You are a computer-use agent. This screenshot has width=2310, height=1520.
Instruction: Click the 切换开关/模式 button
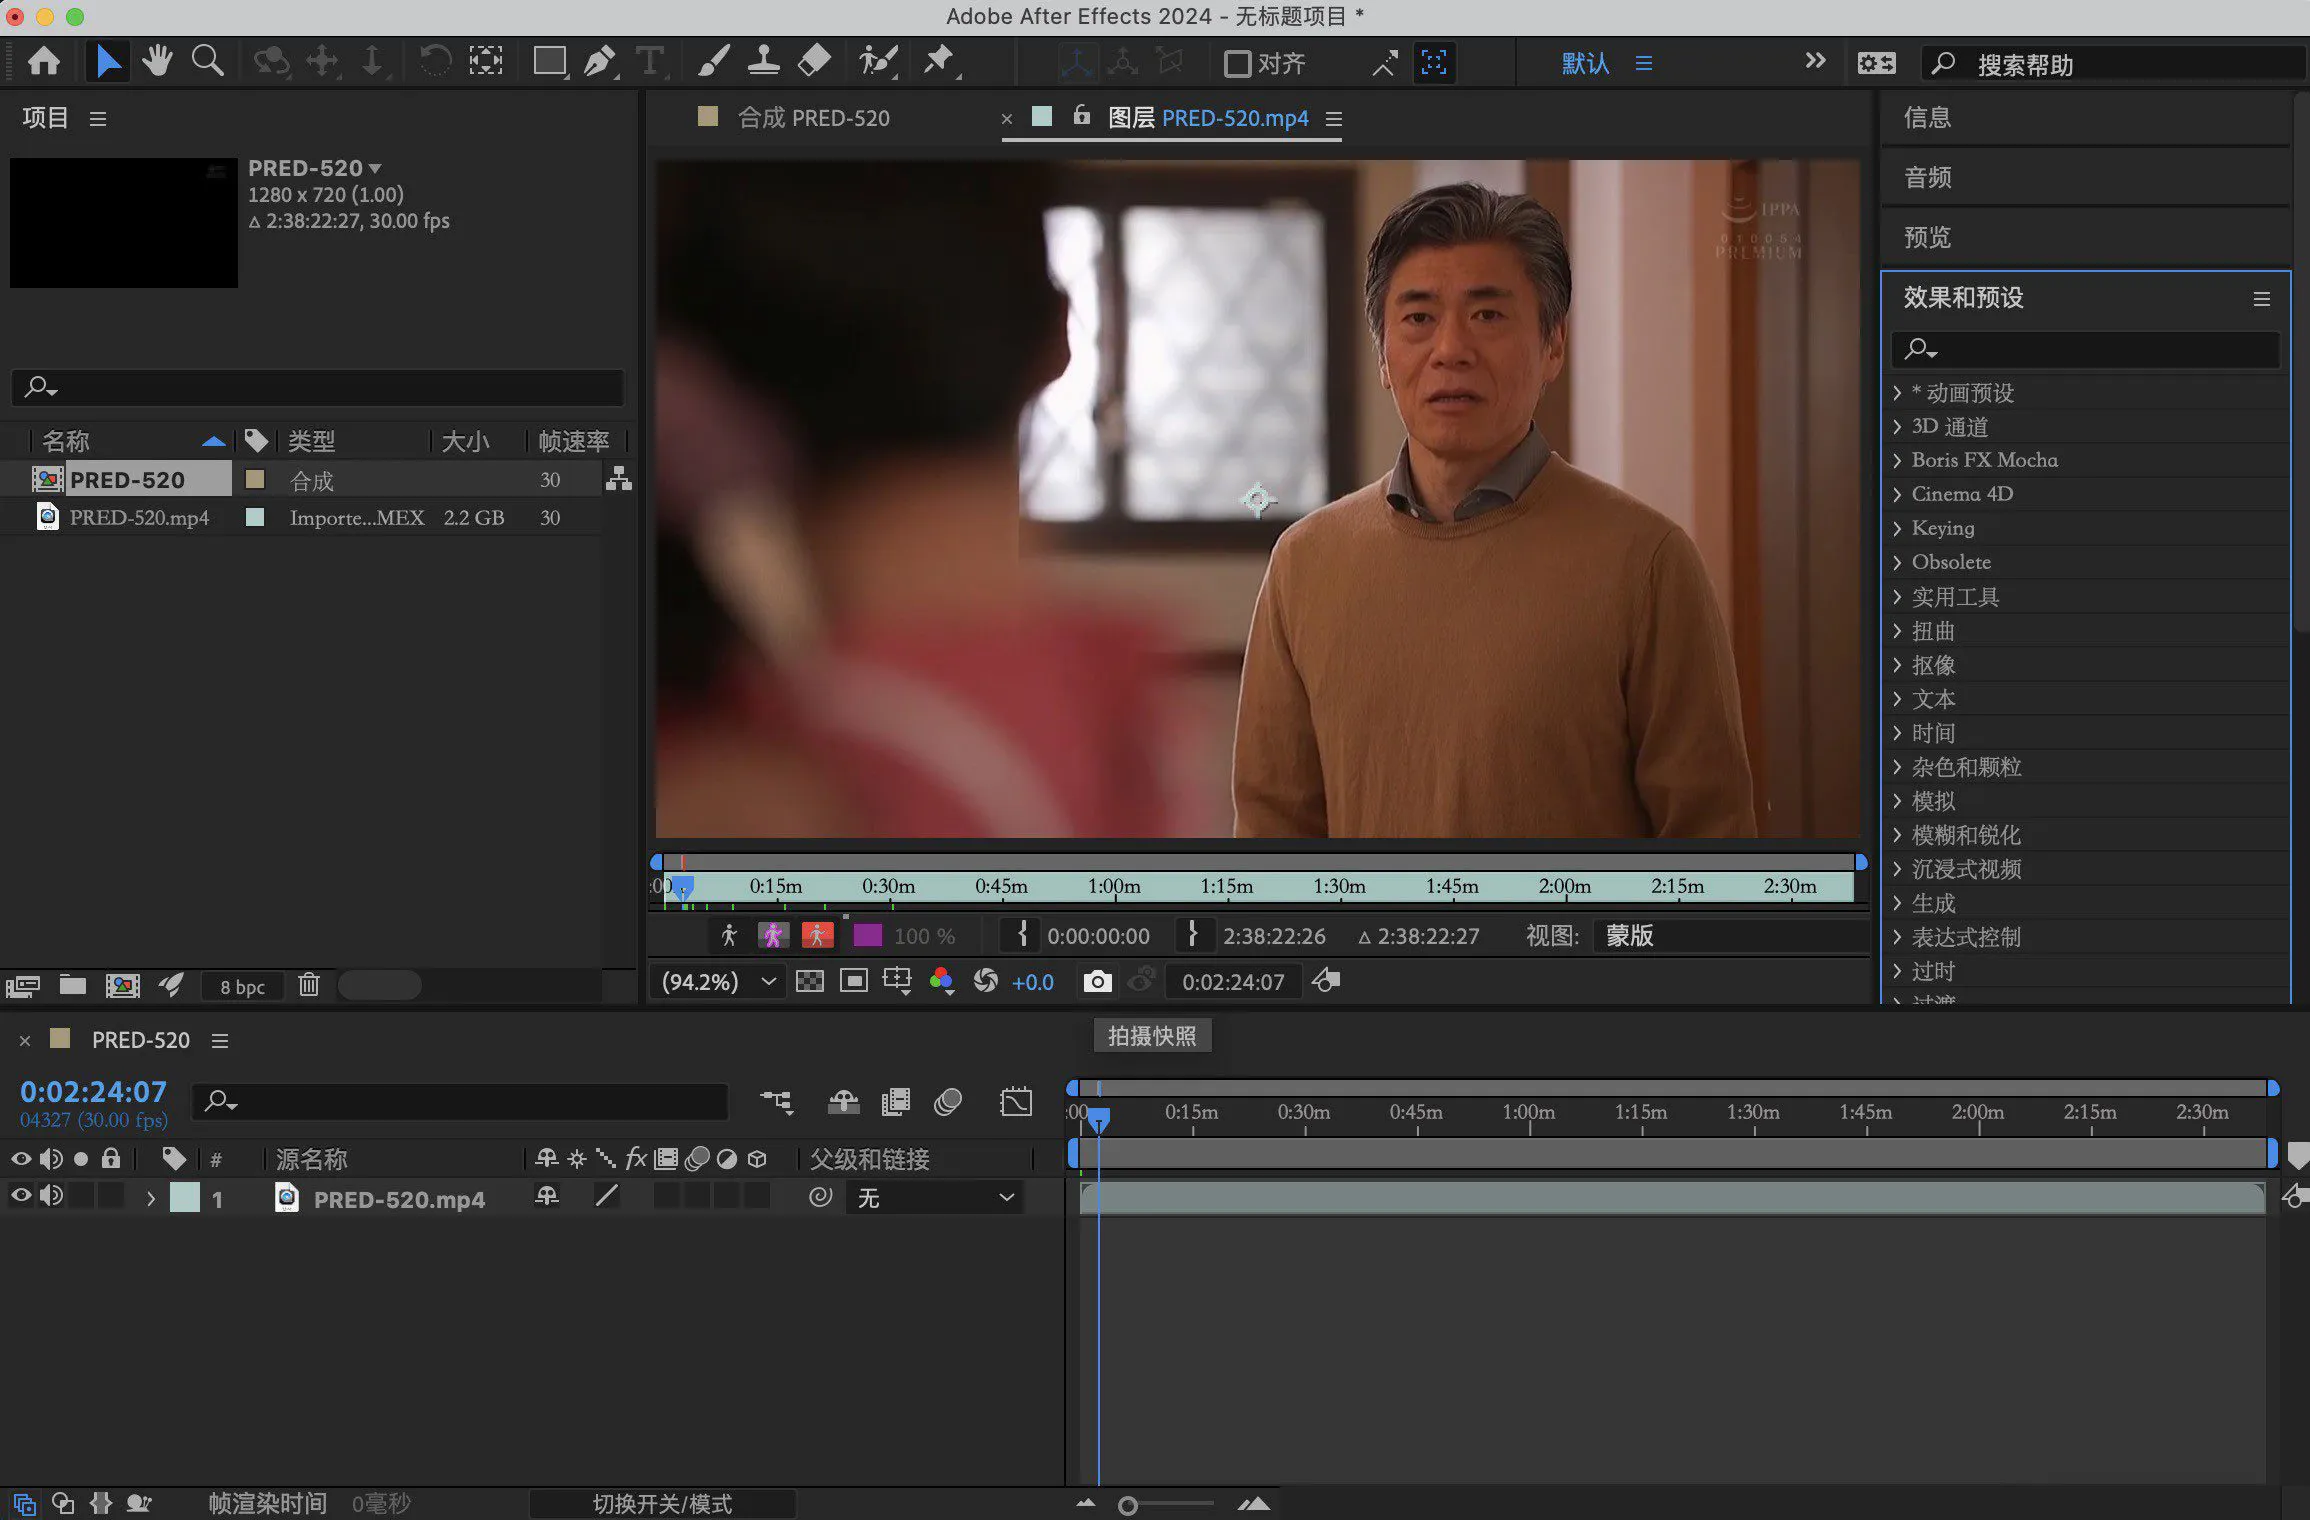point(662,1504)
